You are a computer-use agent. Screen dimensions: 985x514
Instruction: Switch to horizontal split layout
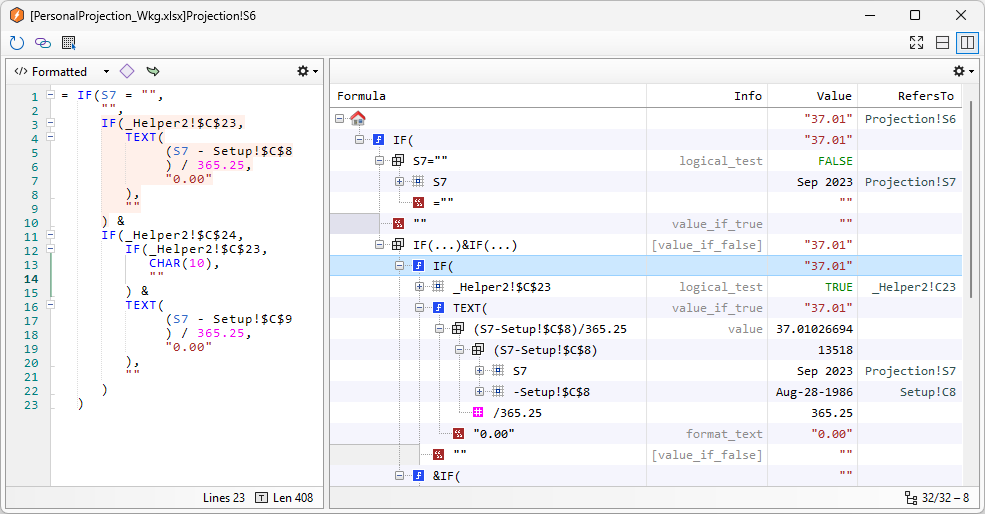click(x=942, y=43)
